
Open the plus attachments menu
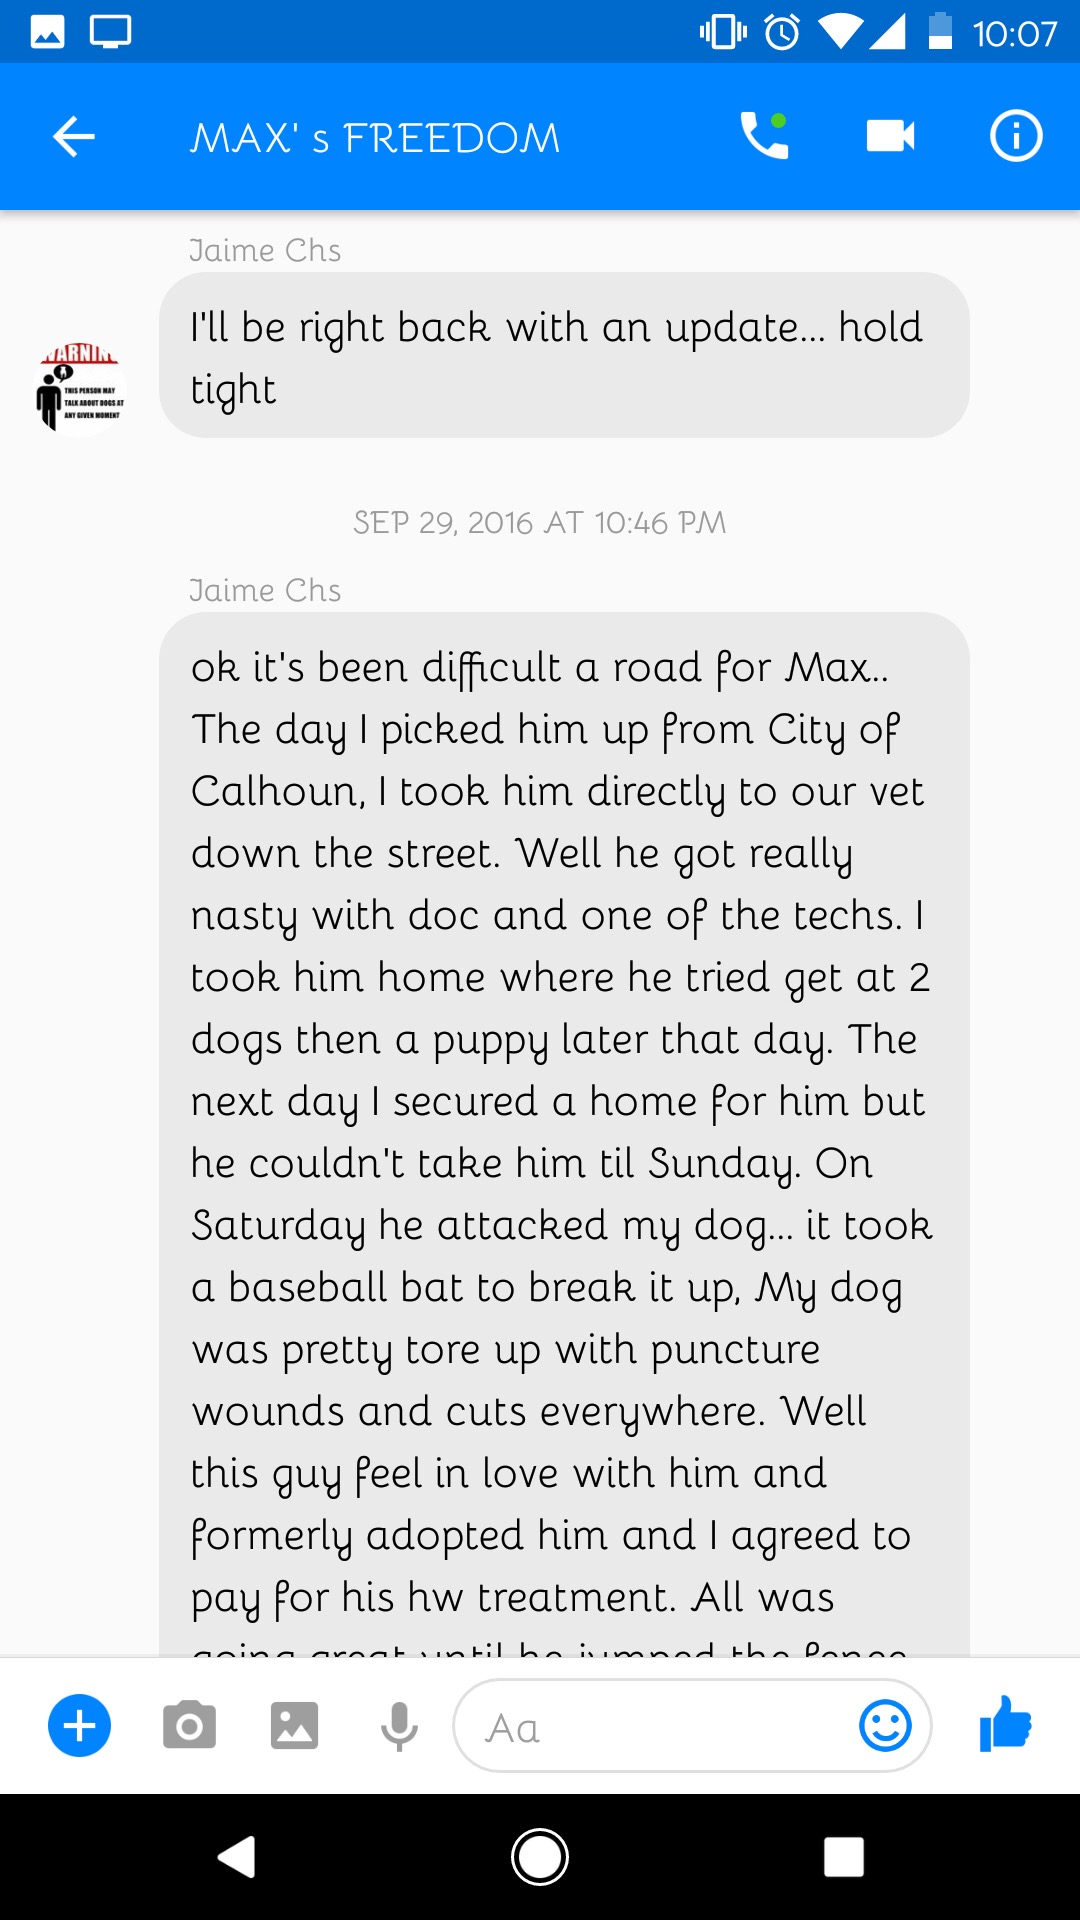79,1726
